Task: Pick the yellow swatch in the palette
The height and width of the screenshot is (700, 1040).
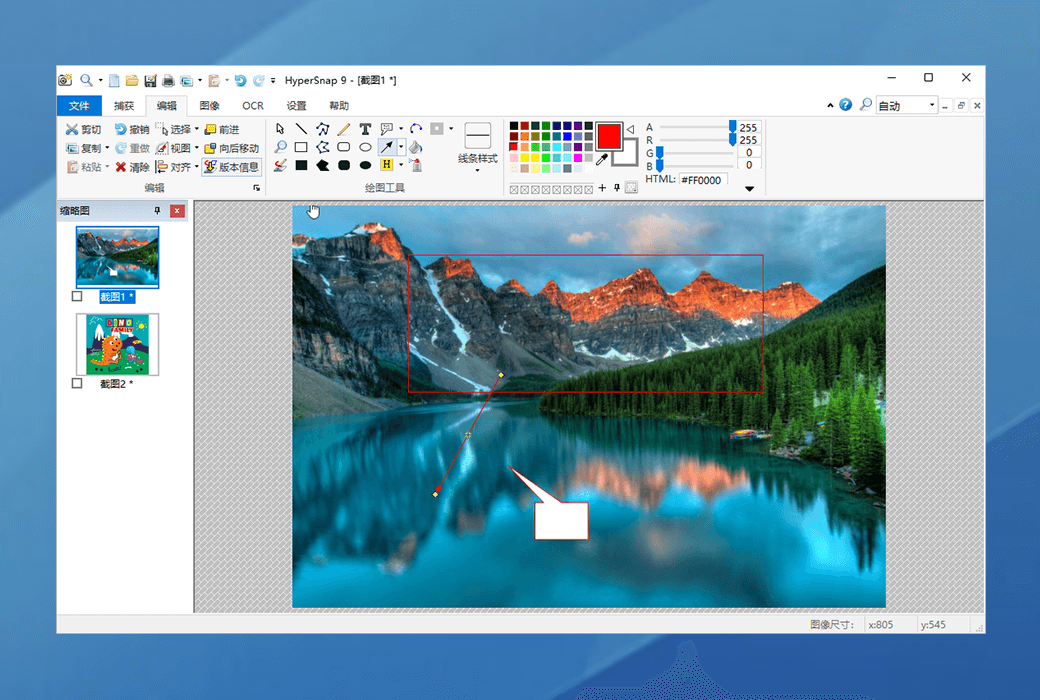Action: point(526,157)
